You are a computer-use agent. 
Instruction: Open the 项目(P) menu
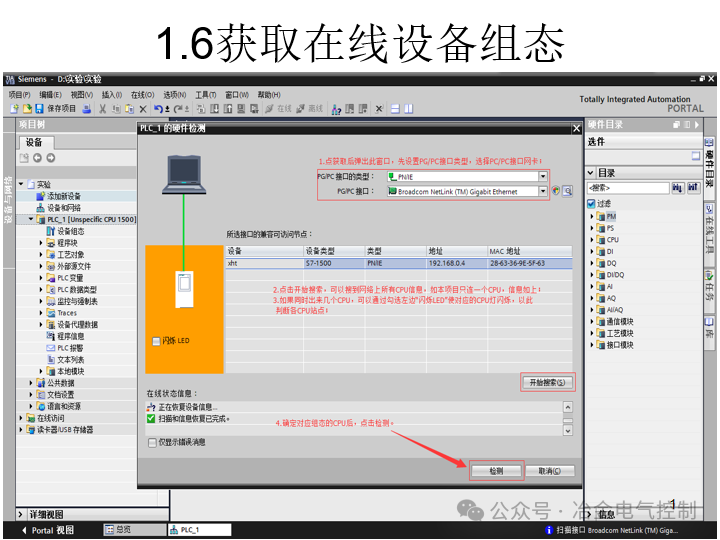click(x=20, y=95)
